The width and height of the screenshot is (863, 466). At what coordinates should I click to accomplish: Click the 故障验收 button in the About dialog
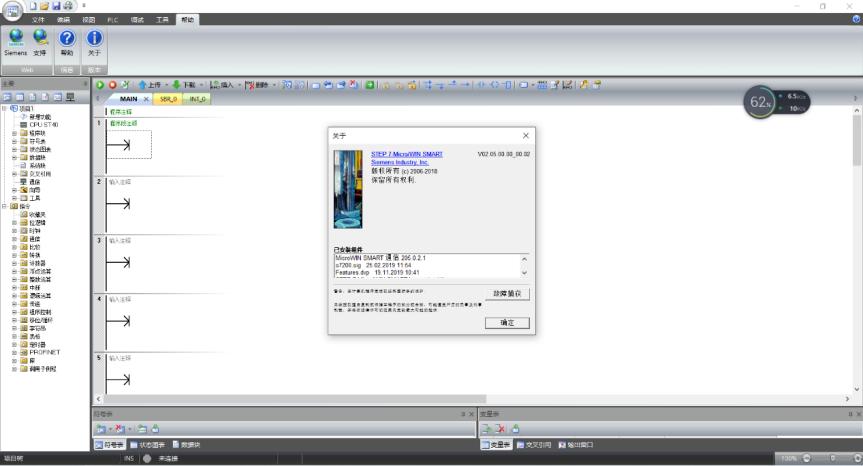507,294
